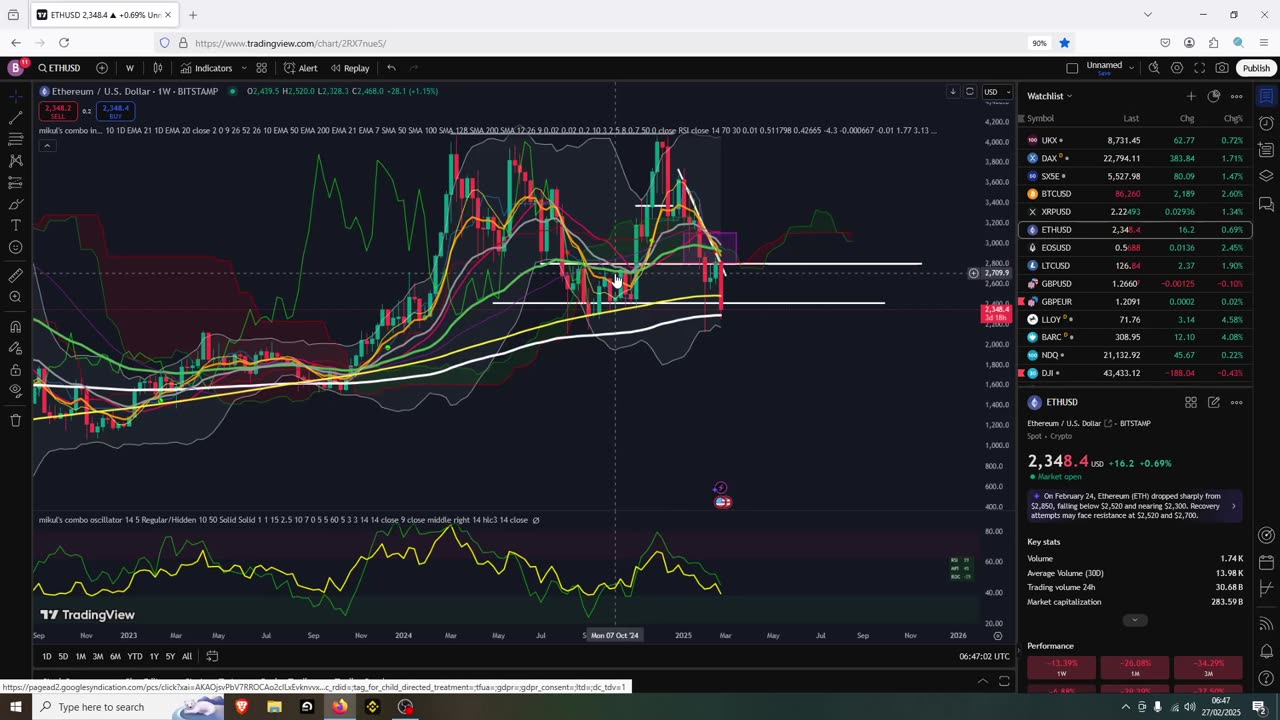Open symbol details grid icon beside ETHUSD
This screenshot has width=1280, height=720.
[x=1191, y=402]
